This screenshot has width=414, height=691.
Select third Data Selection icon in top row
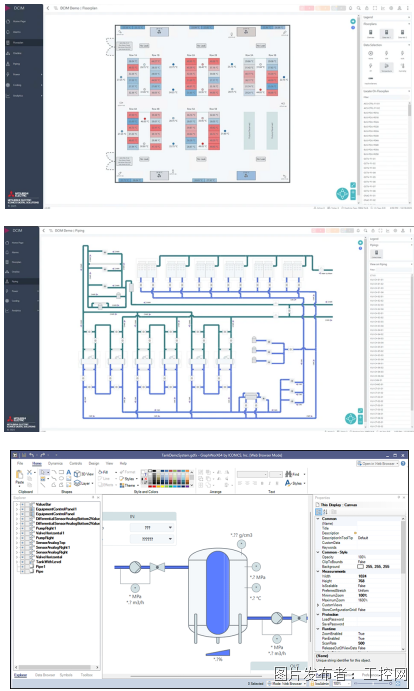[402, 54]
